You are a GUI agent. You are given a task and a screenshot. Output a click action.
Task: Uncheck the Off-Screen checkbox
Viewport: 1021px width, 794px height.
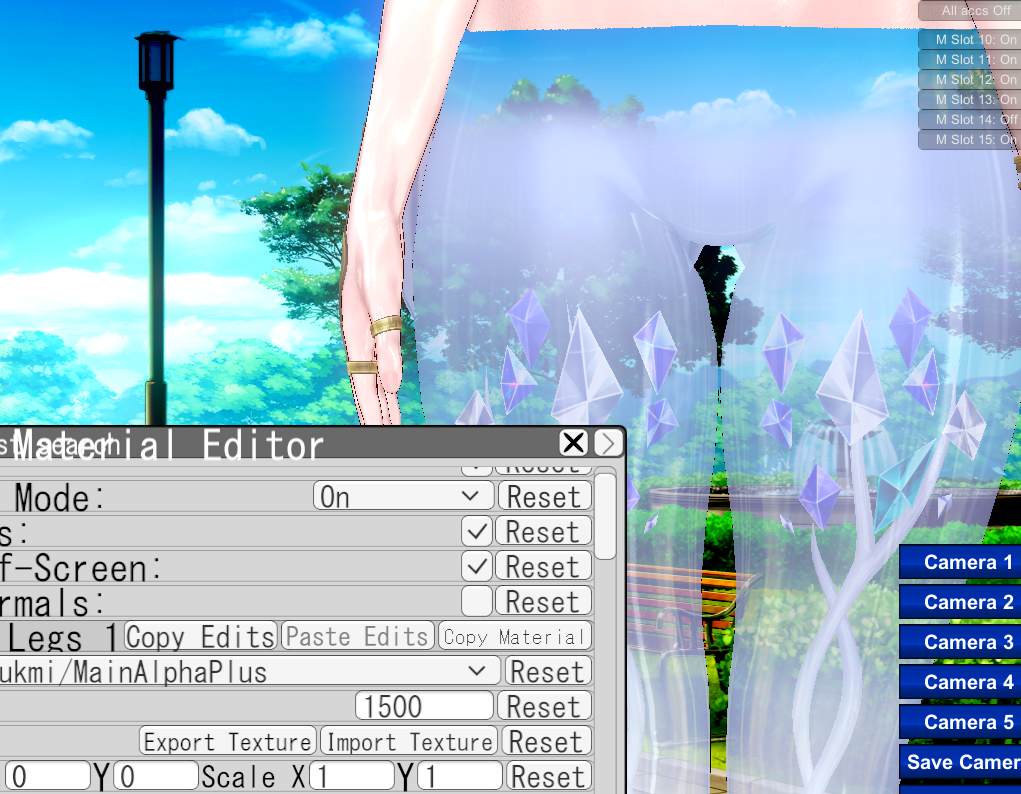coord(478,567)
